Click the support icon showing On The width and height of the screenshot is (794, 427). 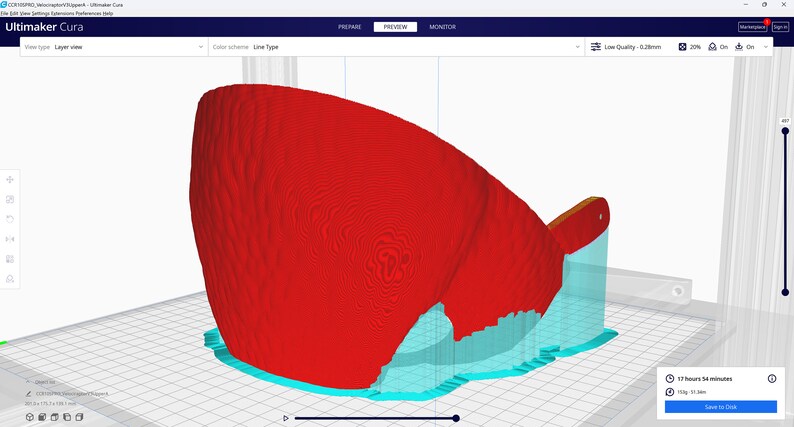click(712, 47)
